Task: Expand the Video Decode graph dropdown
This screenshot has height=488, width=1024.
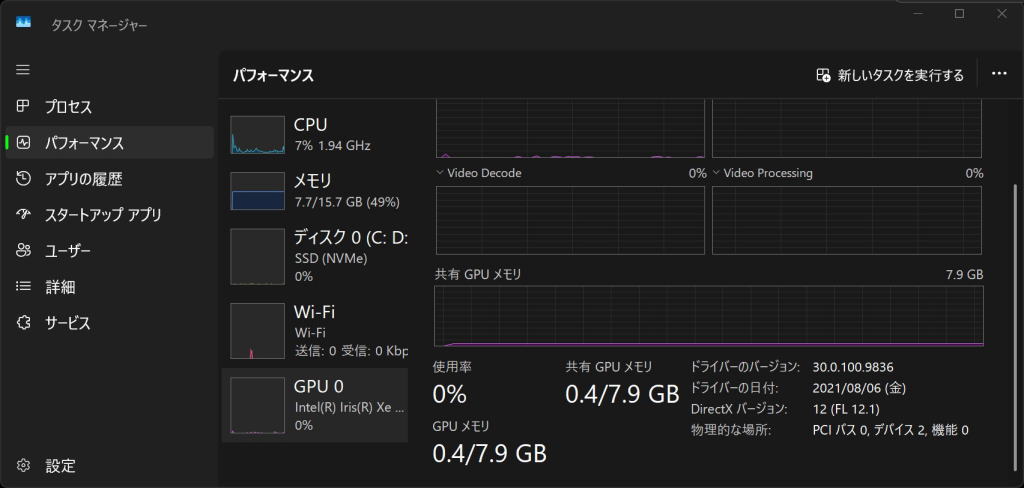Action: 441,173
